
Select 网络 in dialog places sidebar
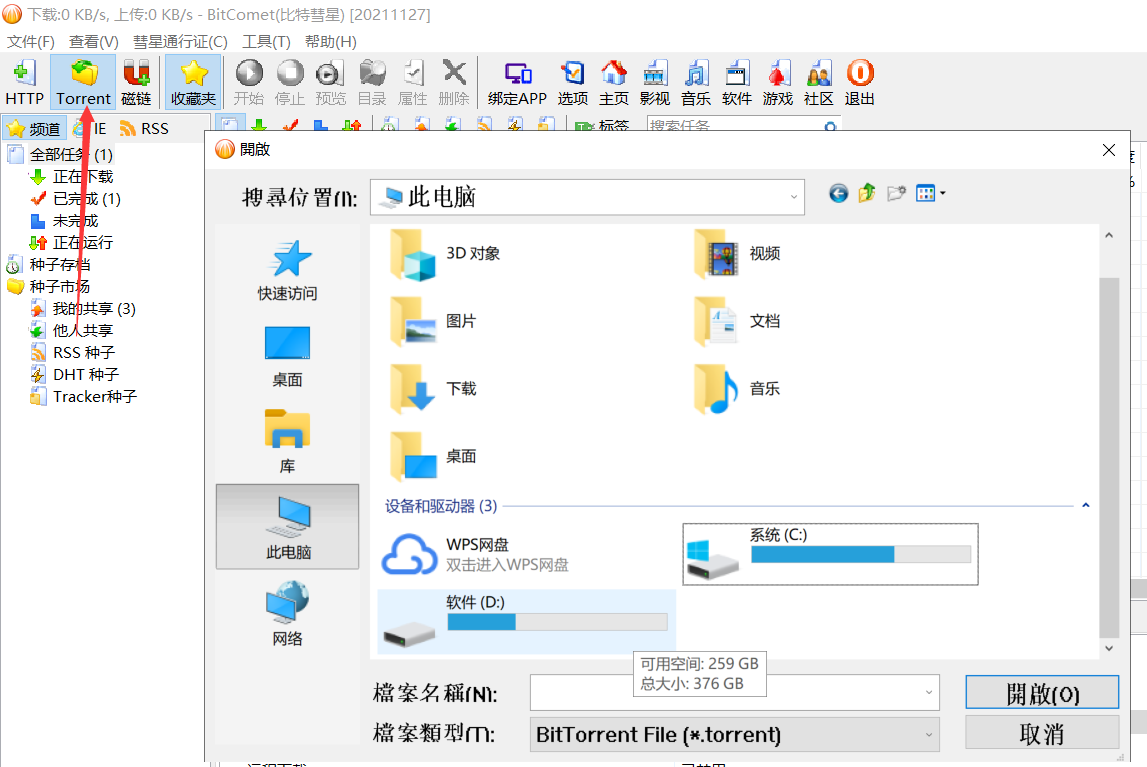(x=287, y=613)
